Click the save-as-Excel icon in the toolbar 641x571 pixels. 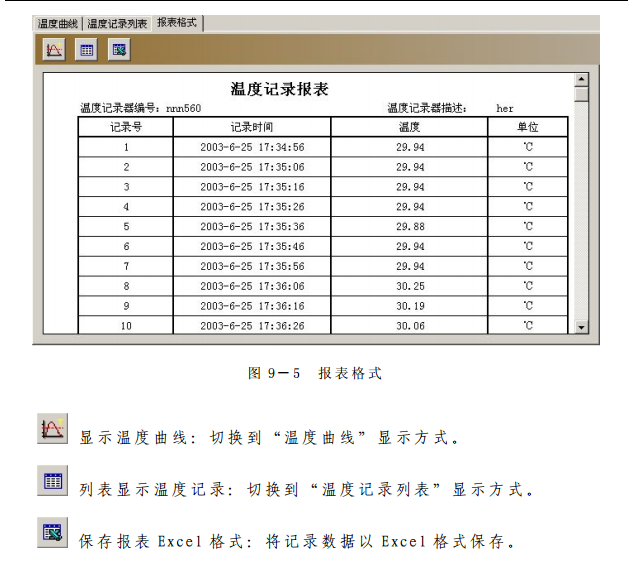119,49
